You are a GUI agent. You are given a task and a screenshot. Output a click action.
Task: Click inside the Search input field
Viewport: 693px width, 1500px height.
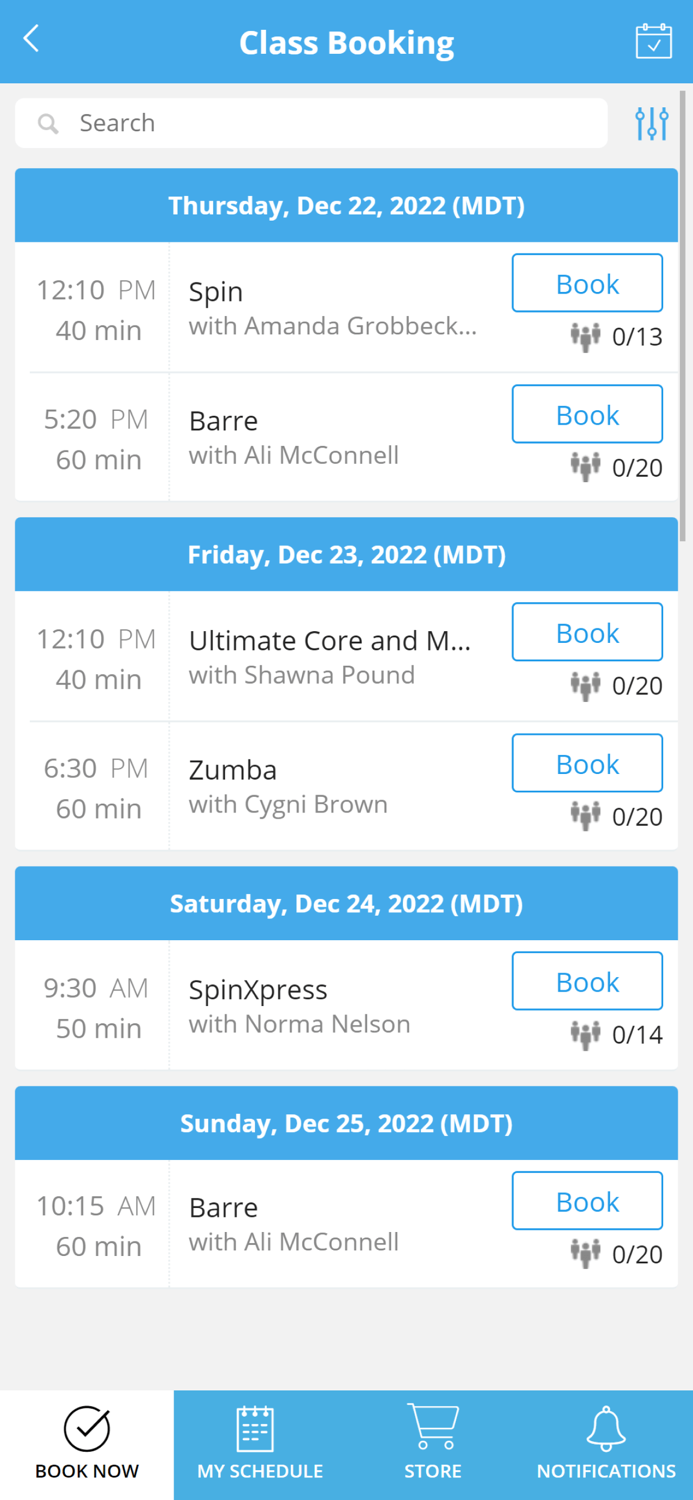click(x=300, y=123)
